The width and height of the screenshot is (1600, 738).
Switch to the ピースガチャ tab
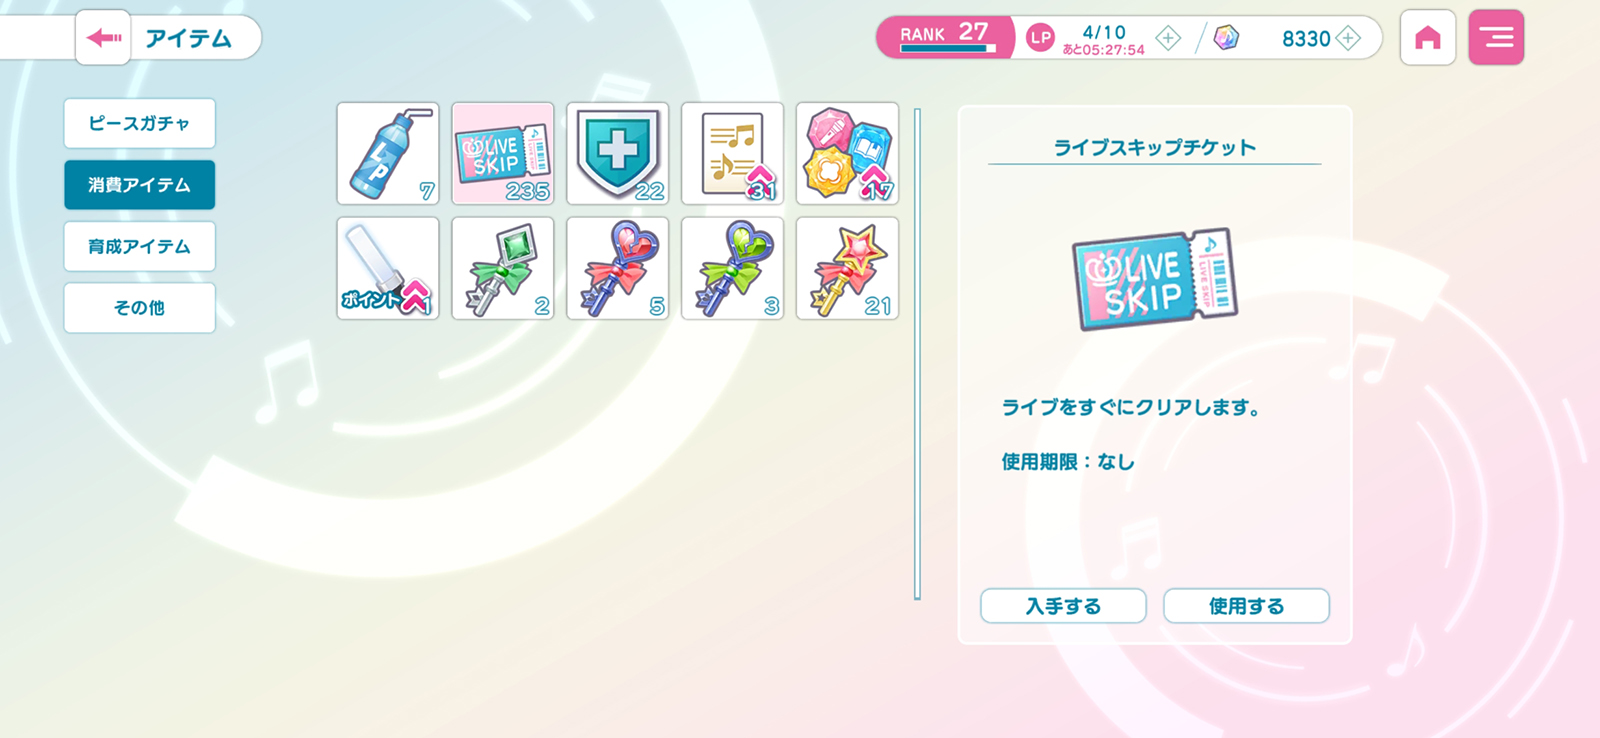140,124
